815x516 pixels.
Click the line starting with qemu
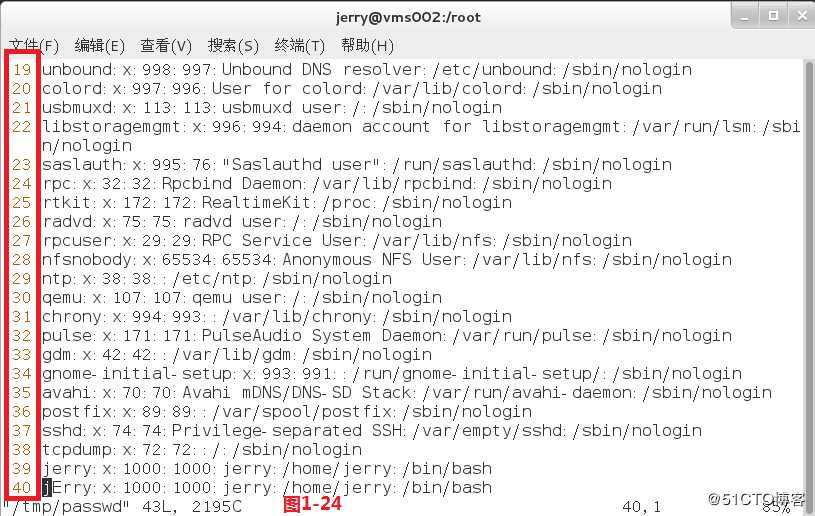[x=242, y=297]
